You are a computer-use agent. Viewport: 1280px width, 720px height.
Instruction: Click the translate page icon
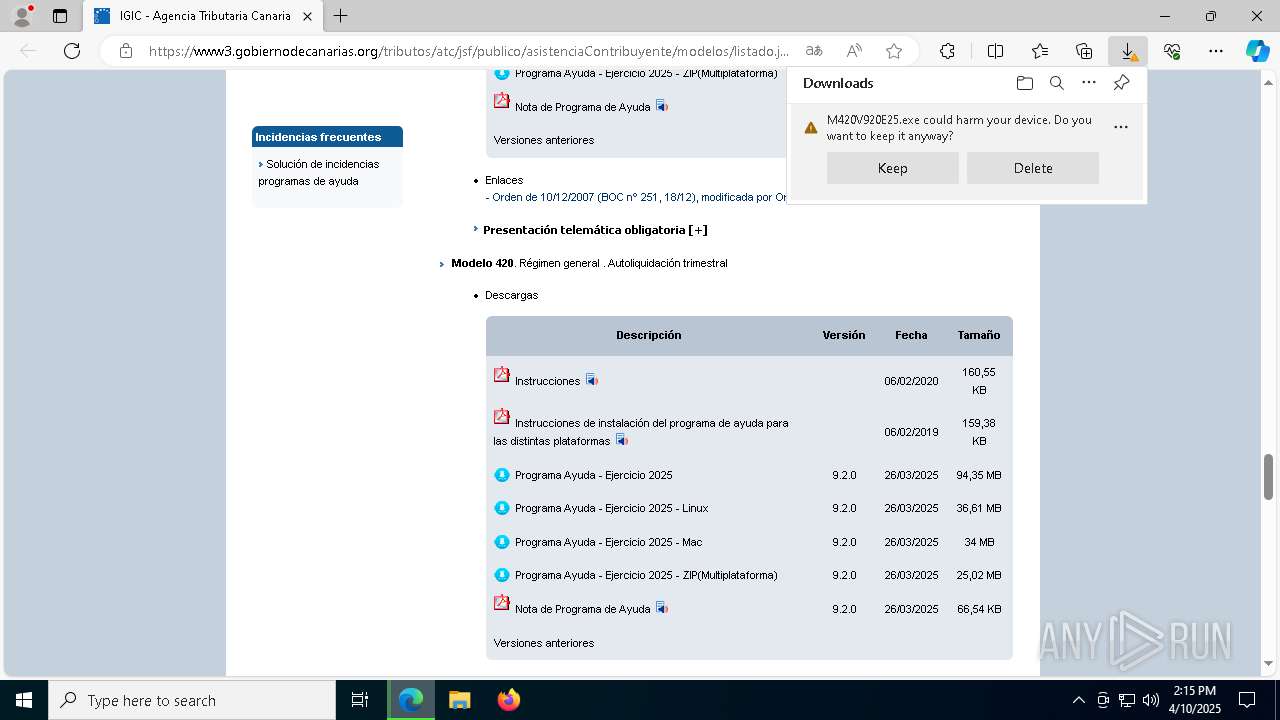tap(814, 51)
